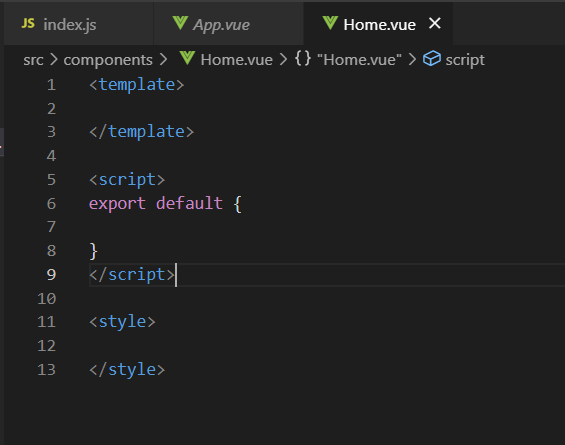Close the Home.vue tab
This screenshot has height=445, width=565.
[435, 24]
